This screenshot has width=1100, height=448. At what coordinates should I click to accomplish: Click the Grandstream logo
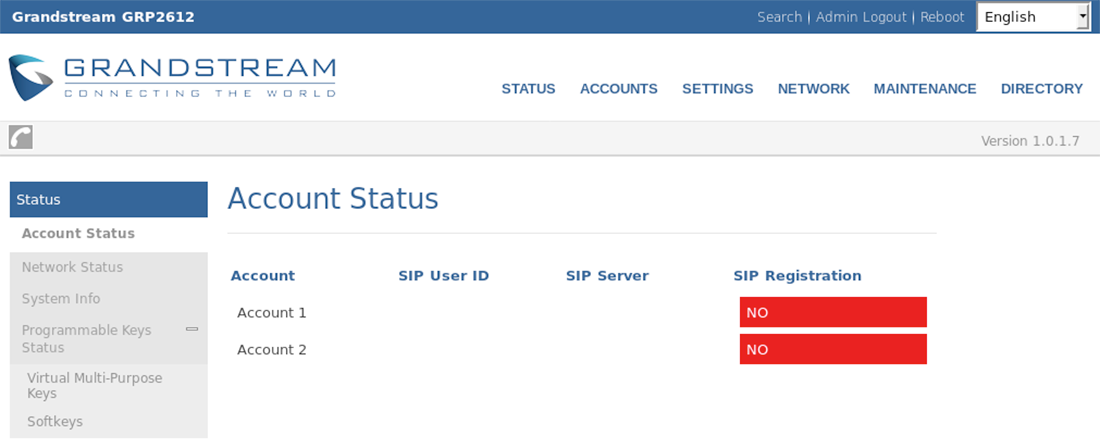pos(172,77)
